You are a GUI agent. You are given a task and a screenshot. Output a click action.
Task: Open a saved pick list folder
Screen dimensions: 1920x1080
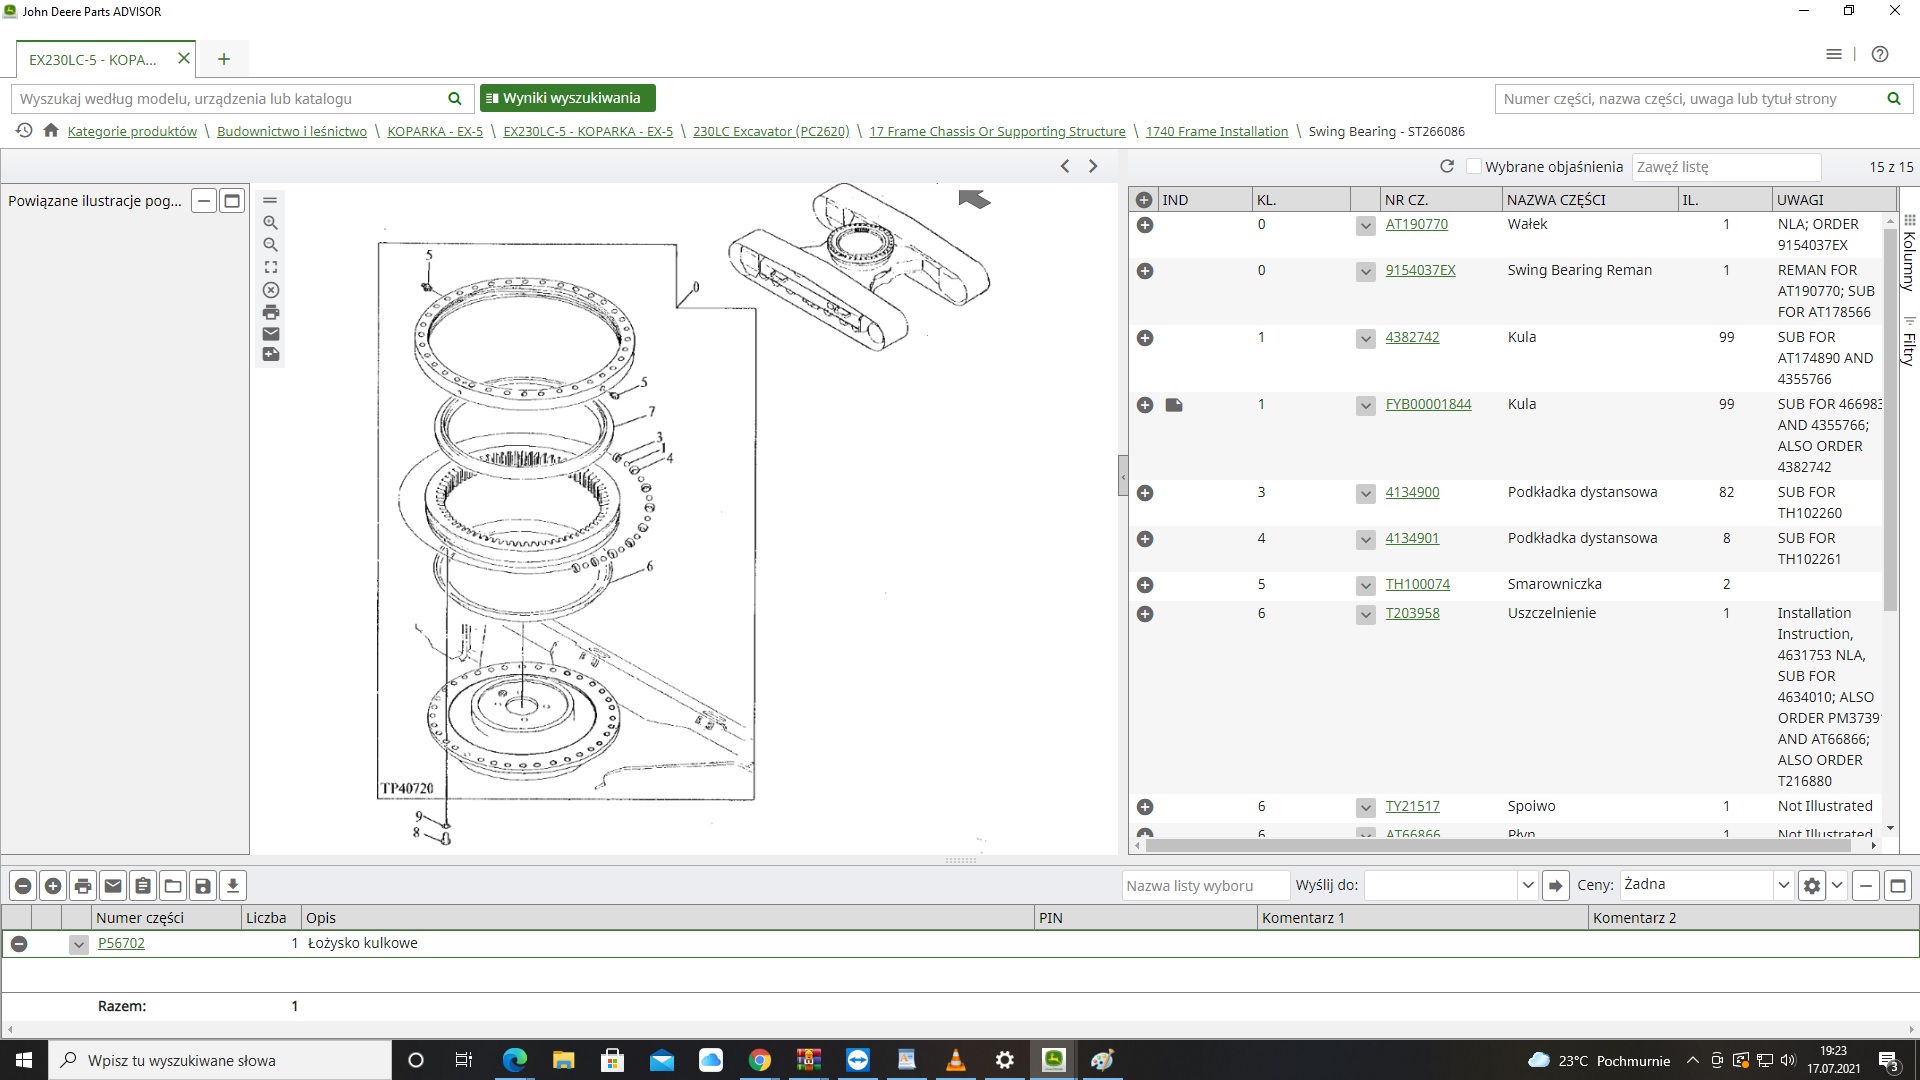[x=173, y=886]
